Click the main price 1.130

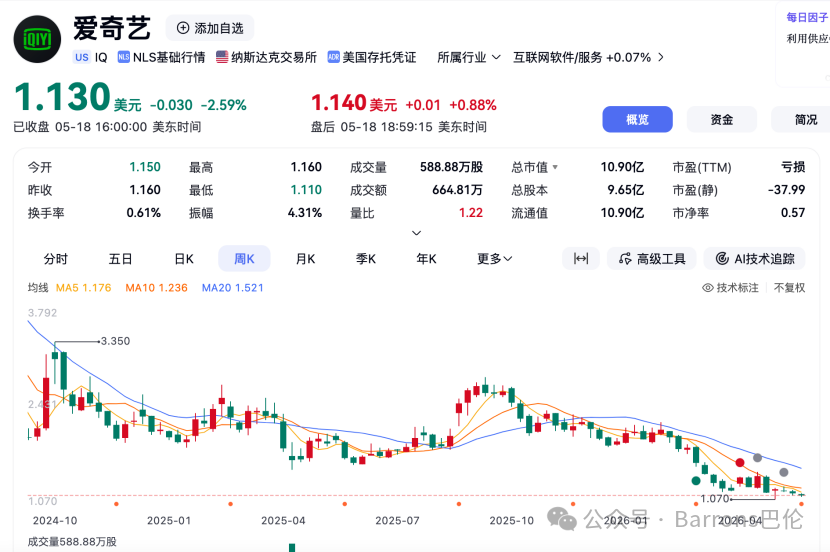[62, 97]
